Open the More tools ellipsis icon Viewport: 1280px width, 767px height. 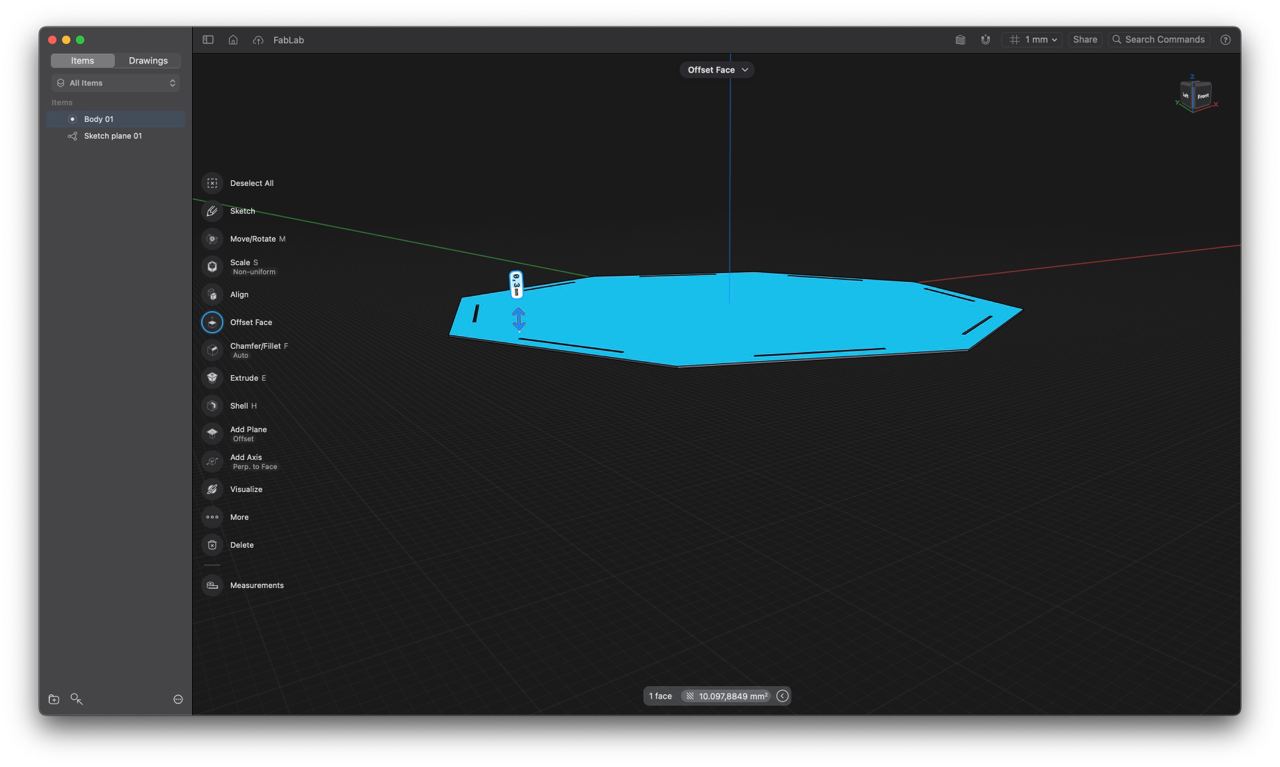click(x=212, y=517)
